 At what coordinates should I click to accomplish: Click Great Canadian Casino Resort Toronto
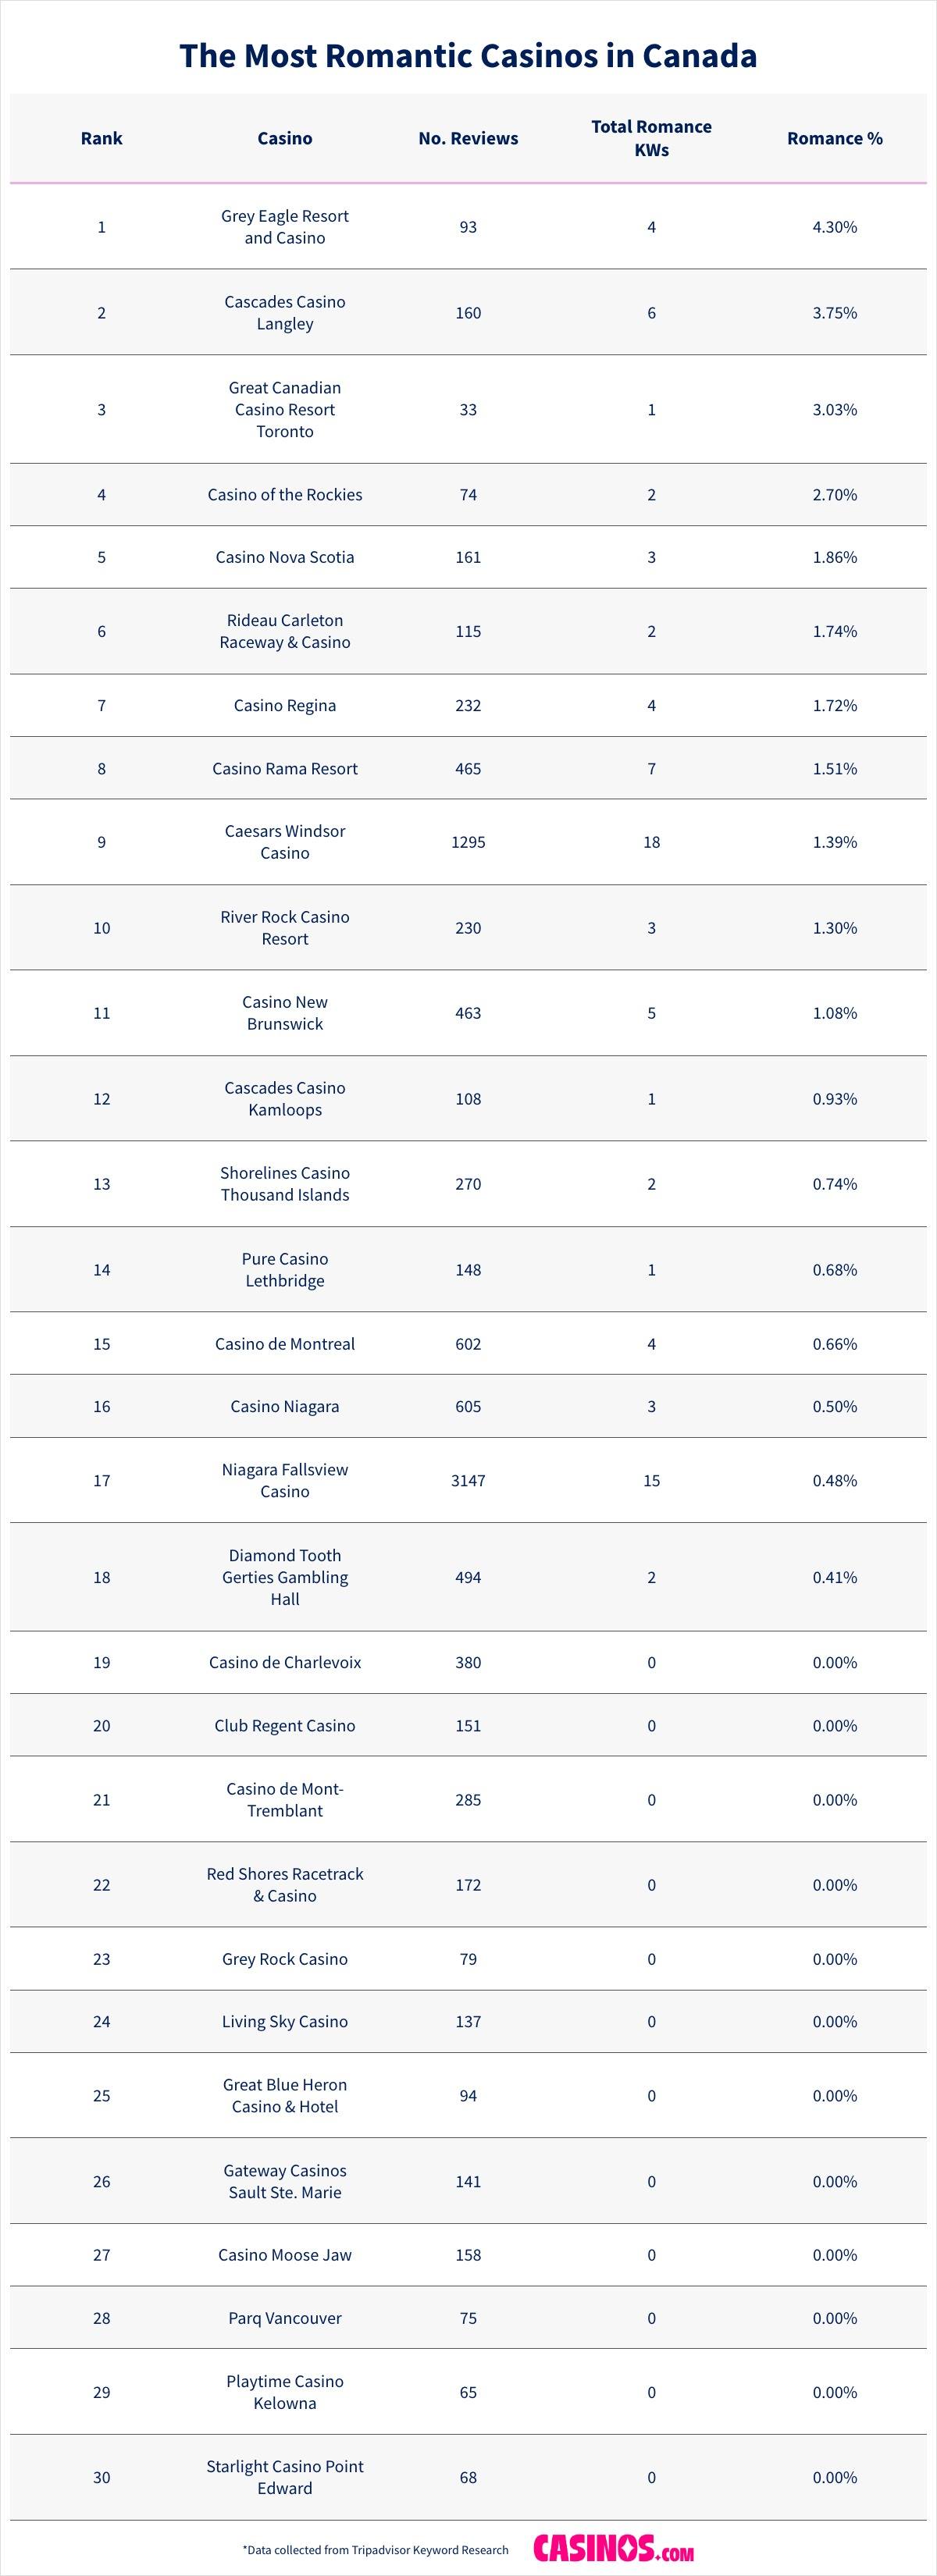[x=285, y=409]
